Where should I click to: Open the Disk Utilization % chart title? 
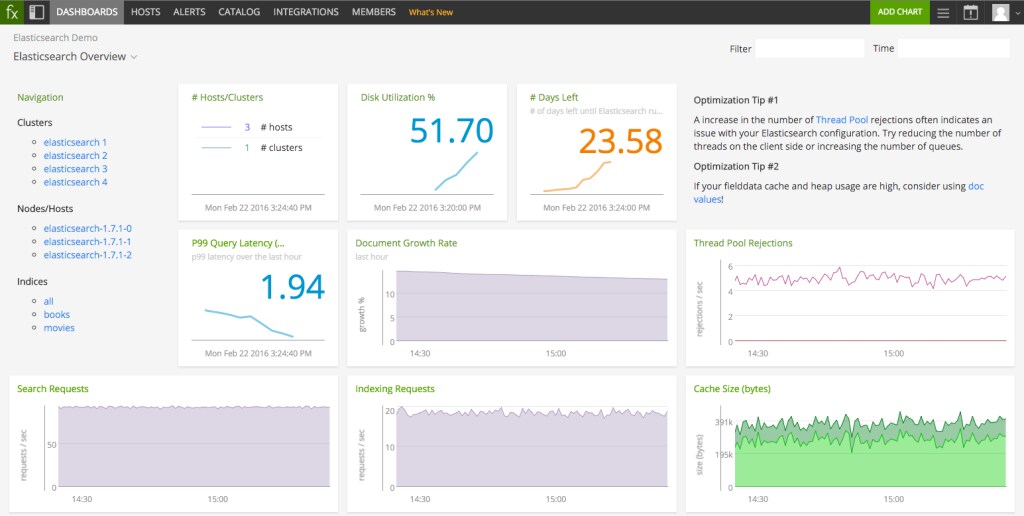[x=398, y=97]
